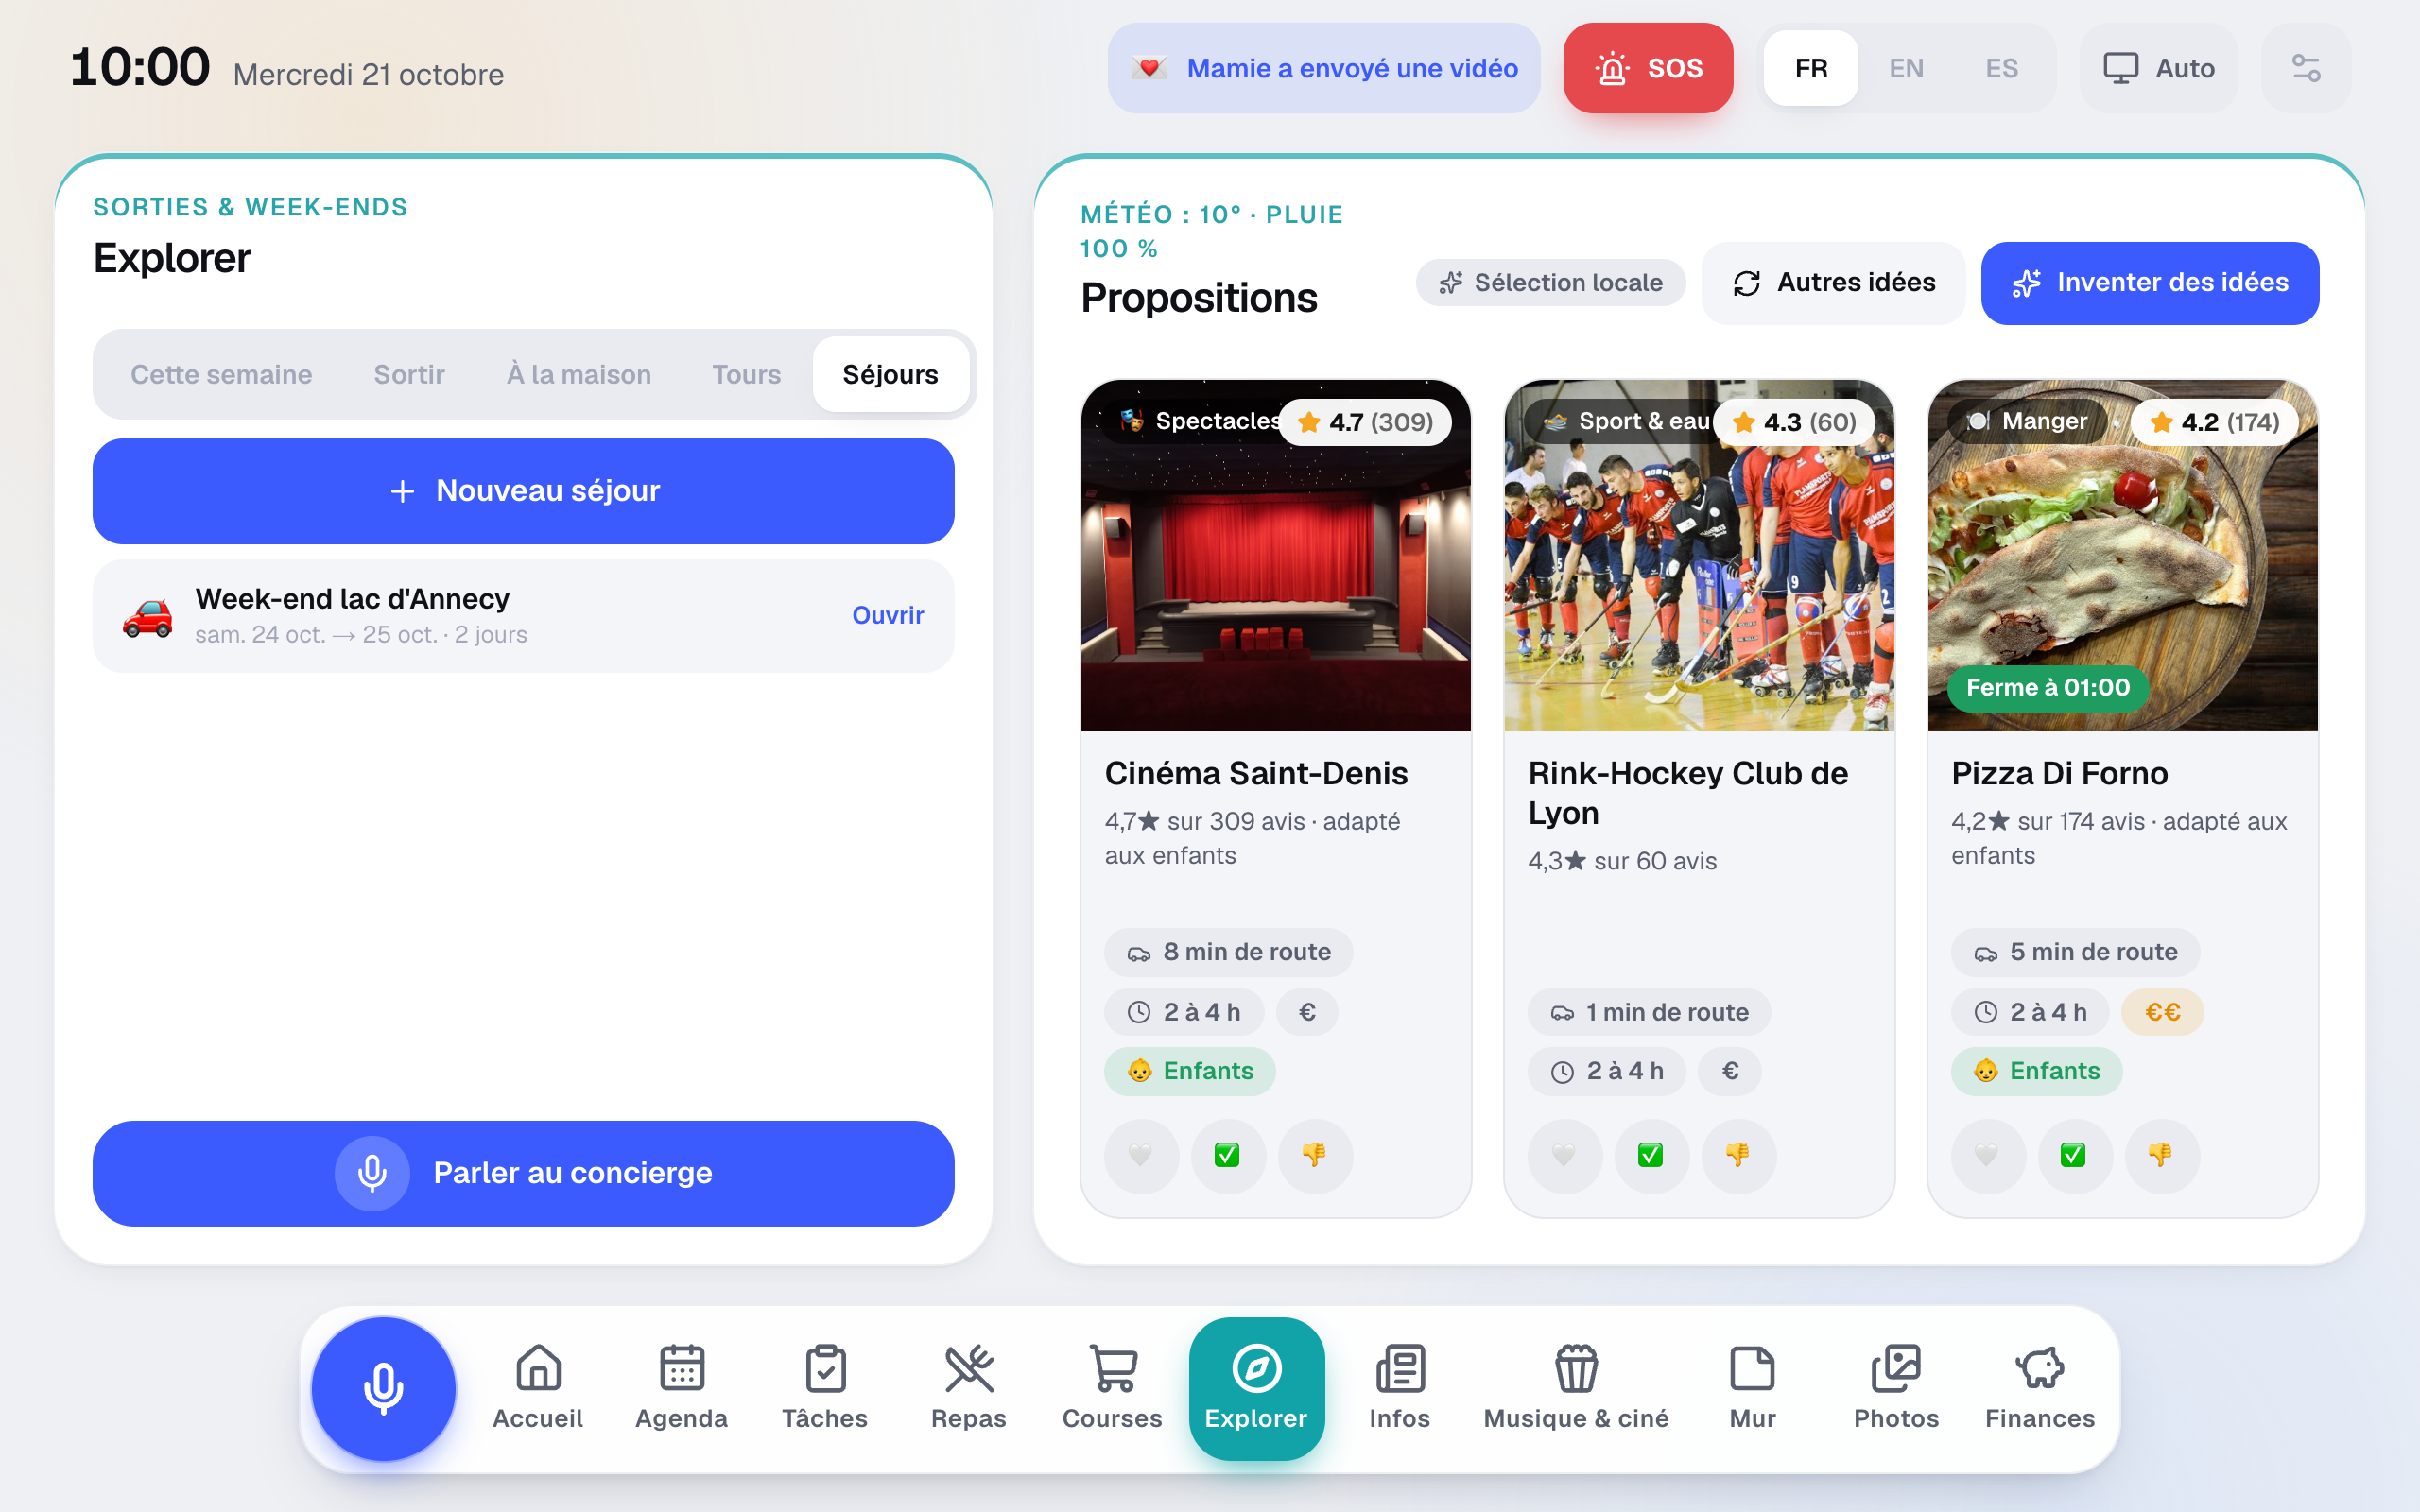Screen dimensions: 2420x1512
Task: Open the Mamie a envoyé une vidéo notification
Action: (x=1324, y=68)
